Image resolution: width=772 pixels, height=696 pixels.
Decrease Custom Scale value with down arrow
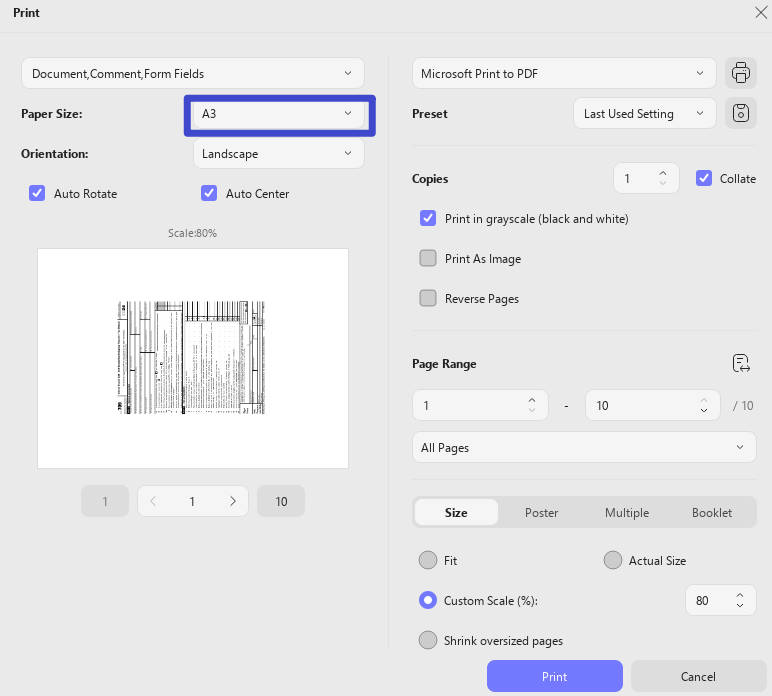[x=740, y=605]
